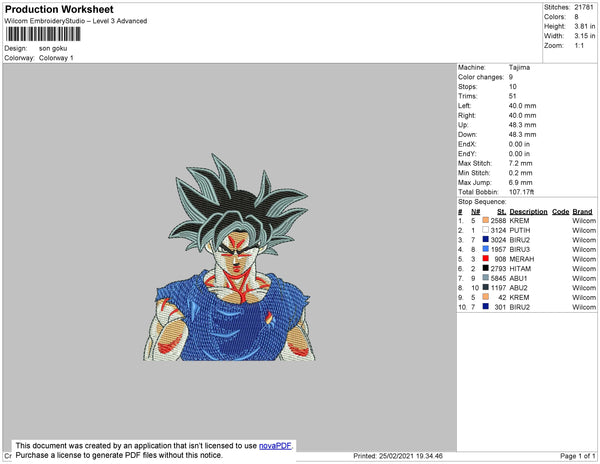
Task: Open the novaPDF hyperlink
Action: 275,446
